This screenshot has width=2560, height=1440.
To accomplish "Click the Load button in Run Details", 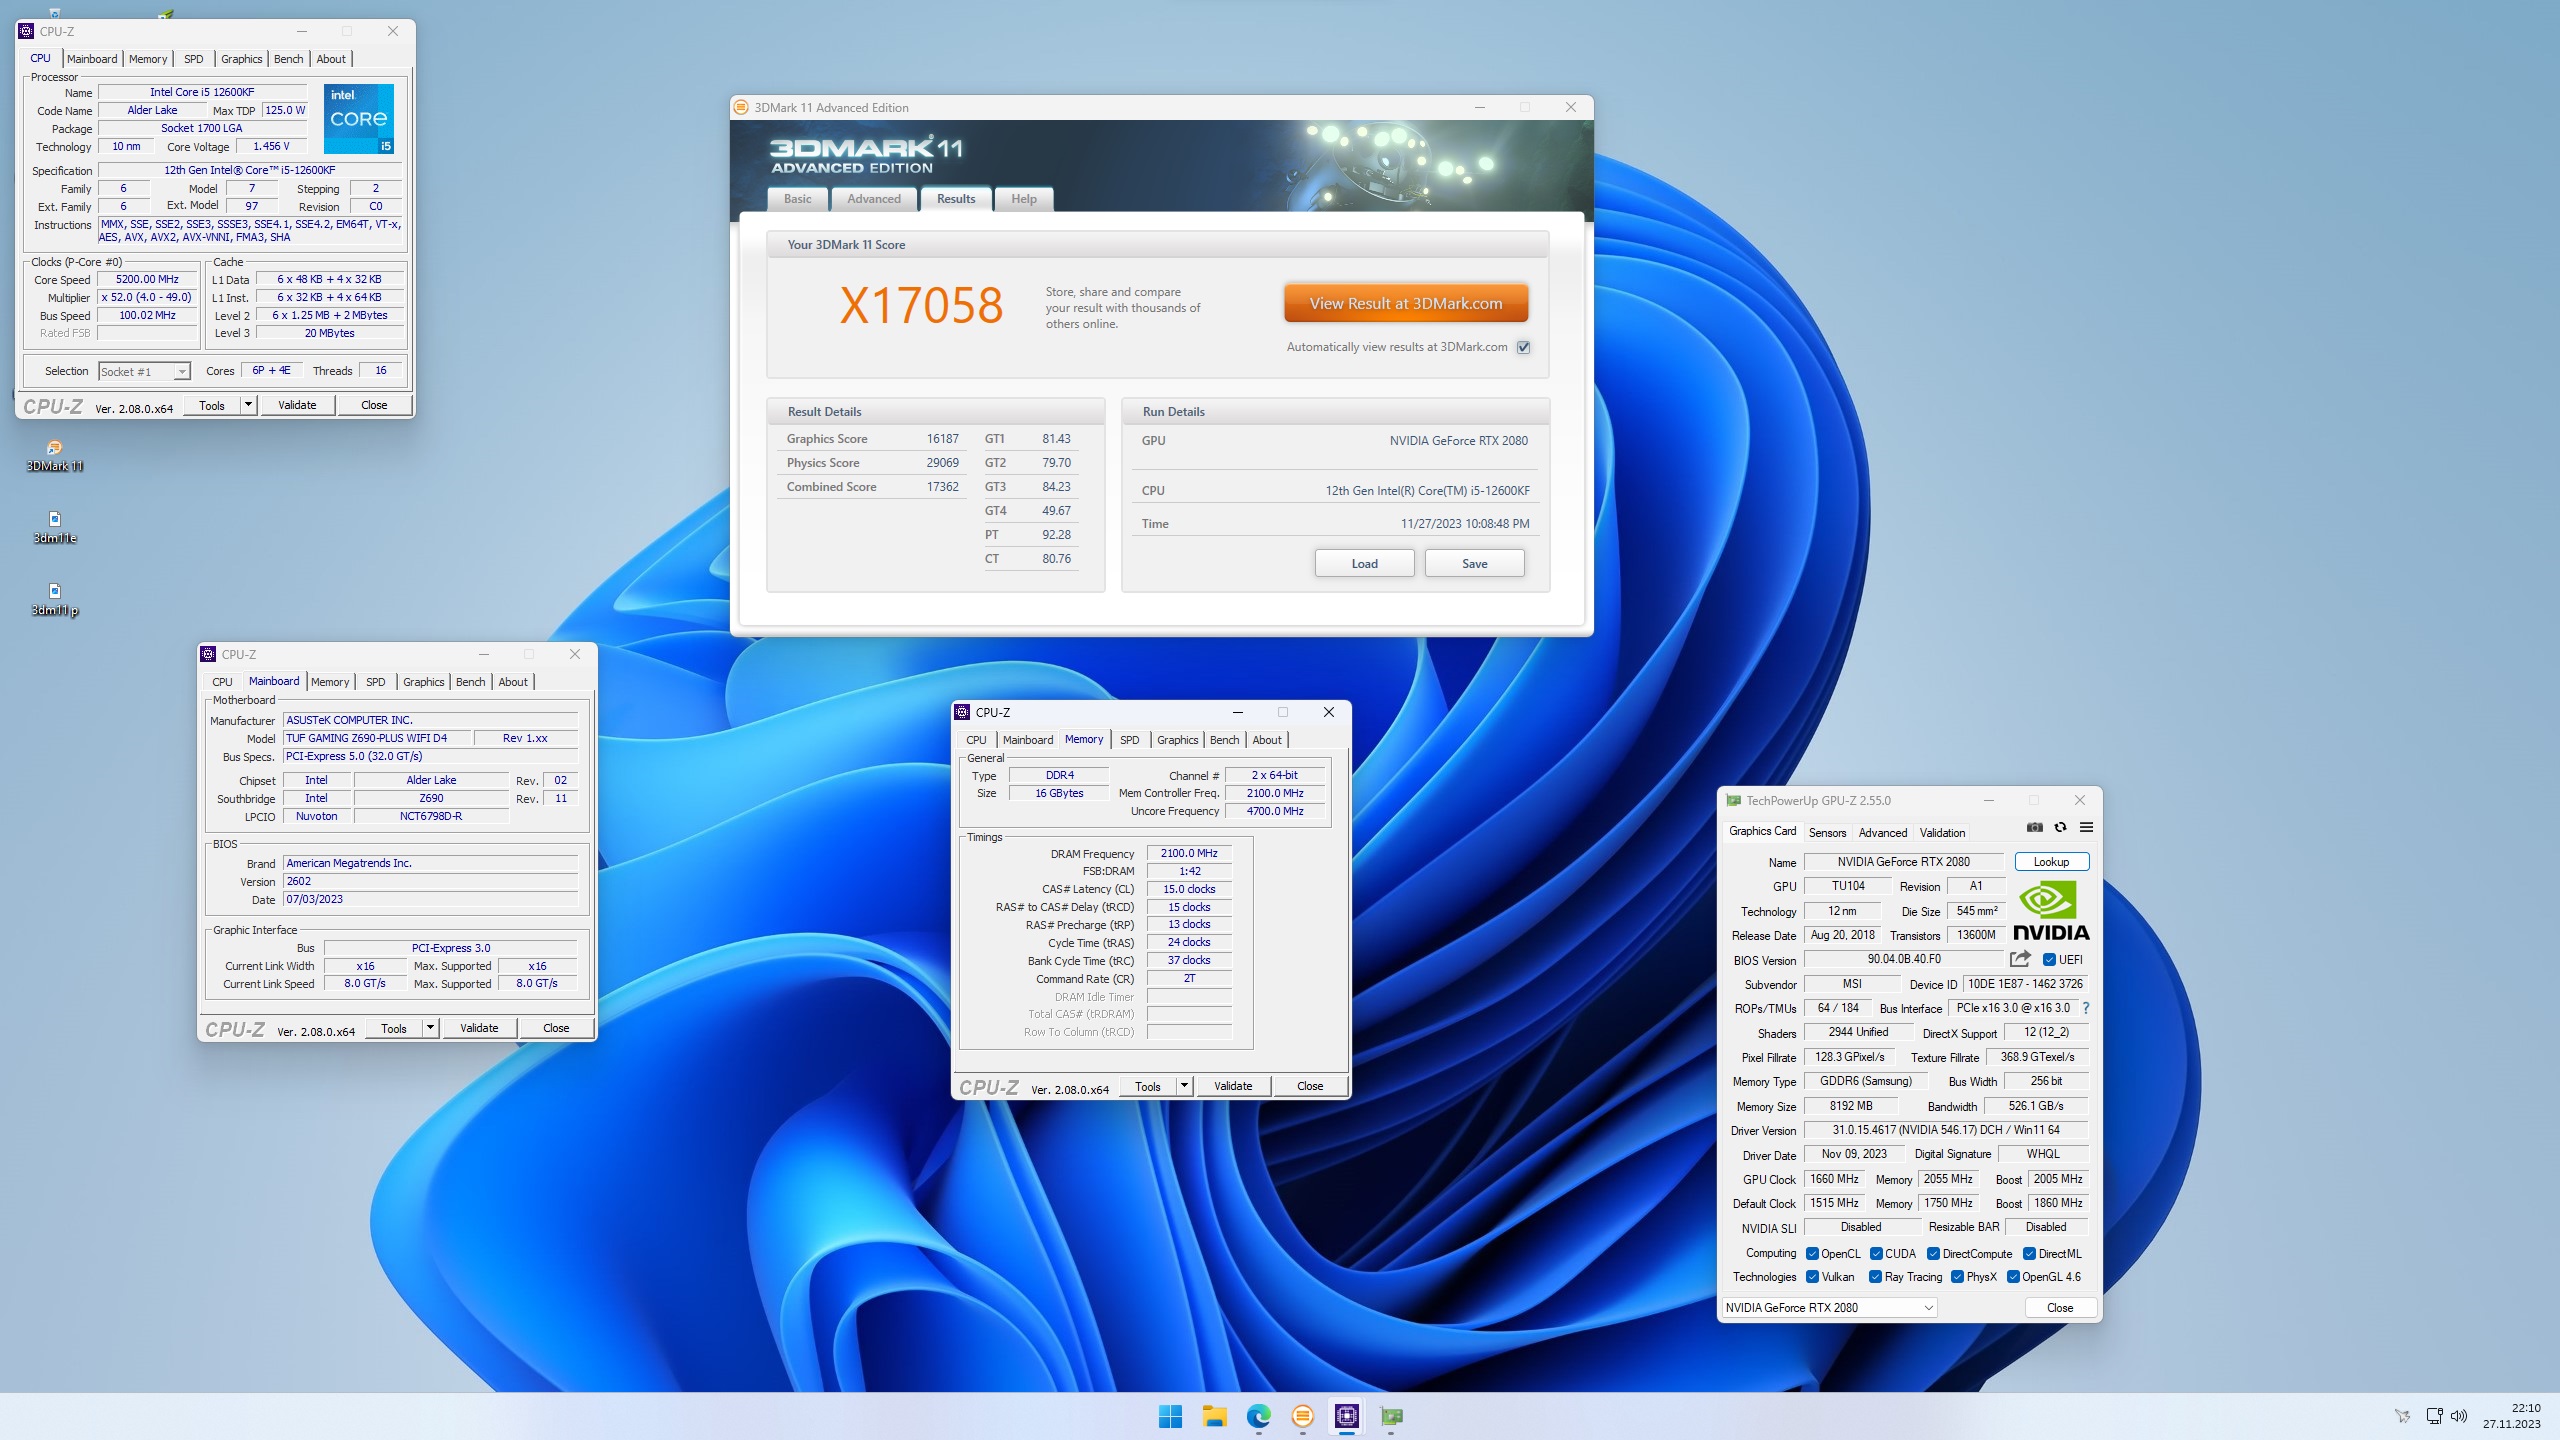I will pos(1364,563).
